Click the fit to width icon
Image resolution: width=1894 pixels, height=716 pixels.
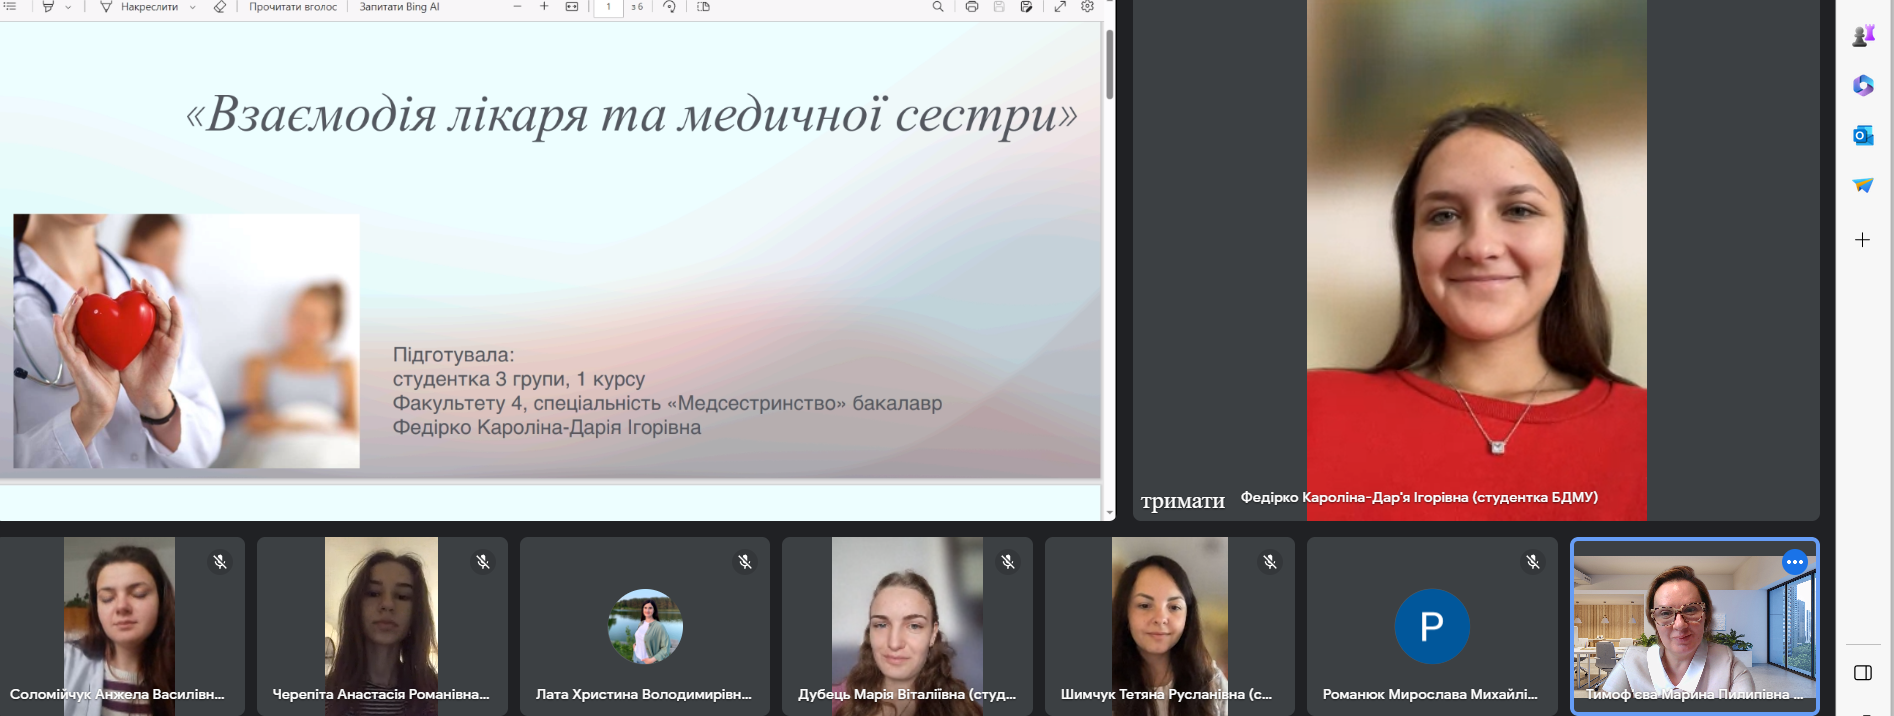click(572, 7)
